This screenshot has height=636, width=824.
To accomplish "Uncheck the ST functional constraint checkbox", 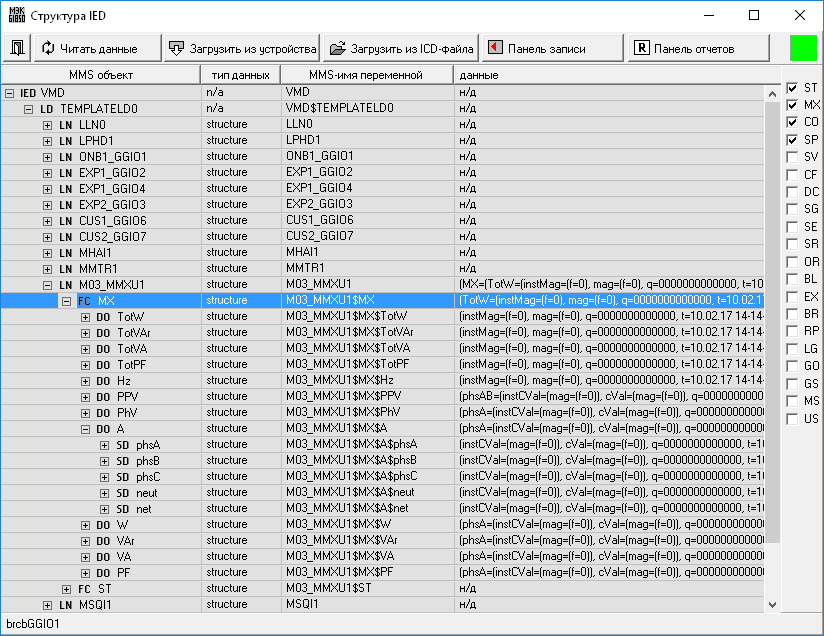I will click(792, 88).
